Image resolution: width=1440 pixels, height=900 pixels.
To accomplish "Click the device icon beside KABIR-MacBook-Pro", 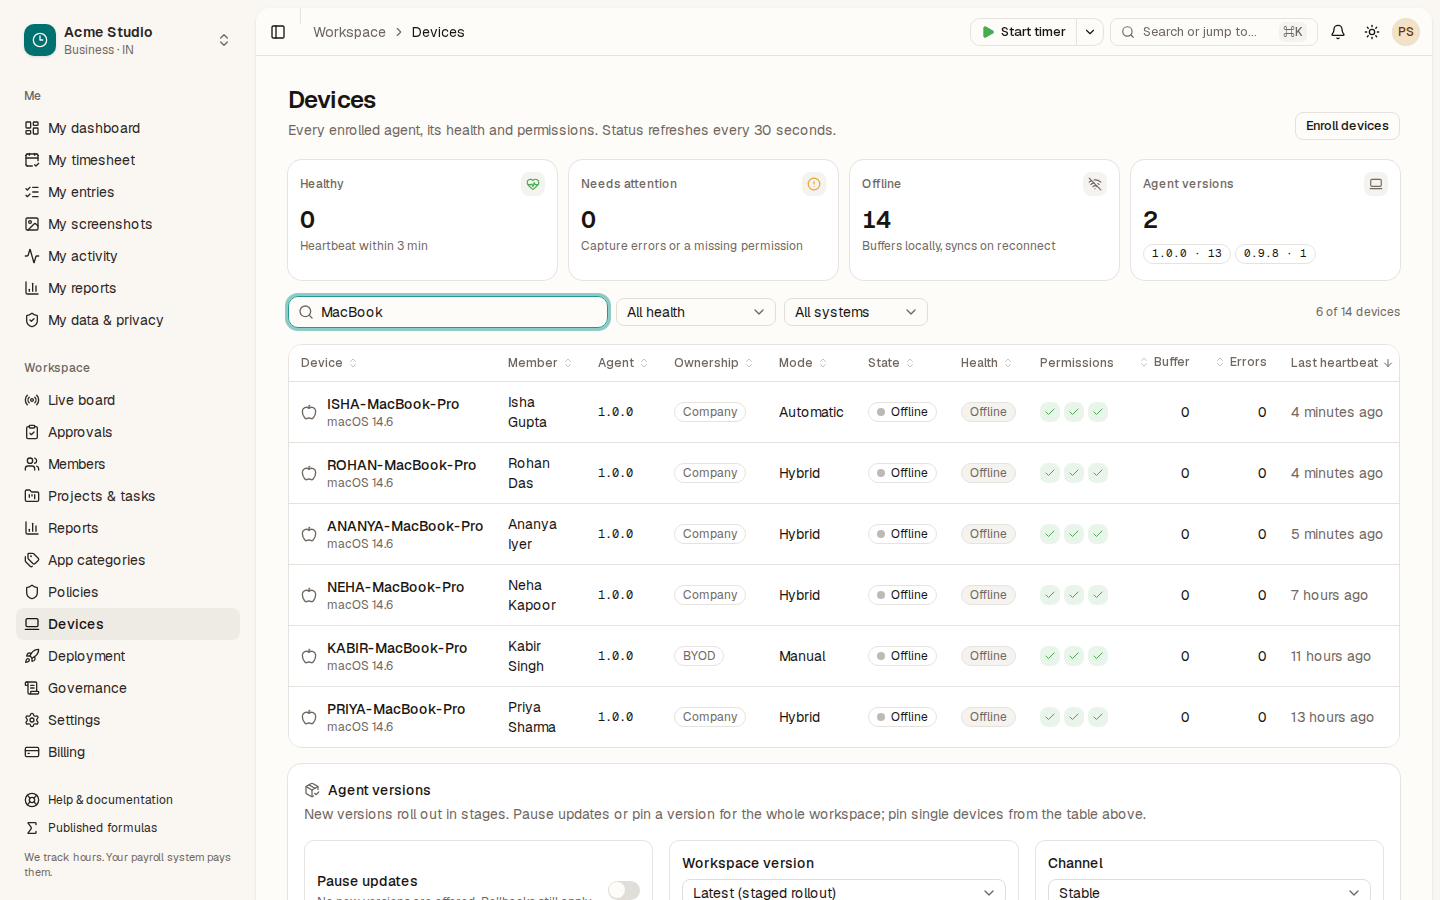I will [x=309, y=656].
